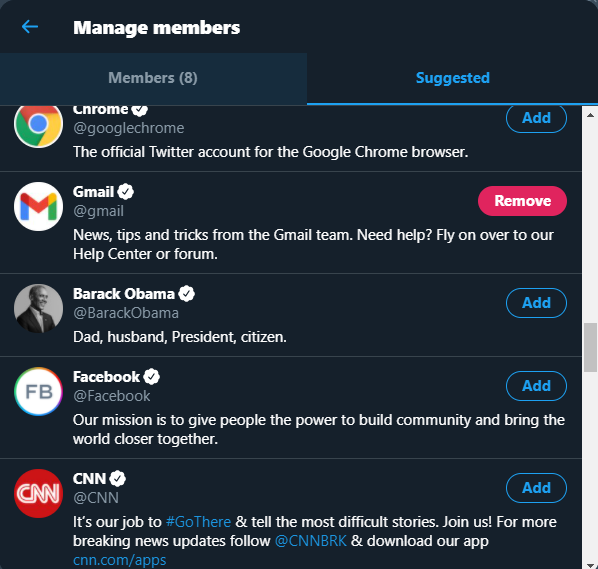Click the scrollbar down arrow
Viewport: 598px width, 569px height.
[x=590, y=565]
